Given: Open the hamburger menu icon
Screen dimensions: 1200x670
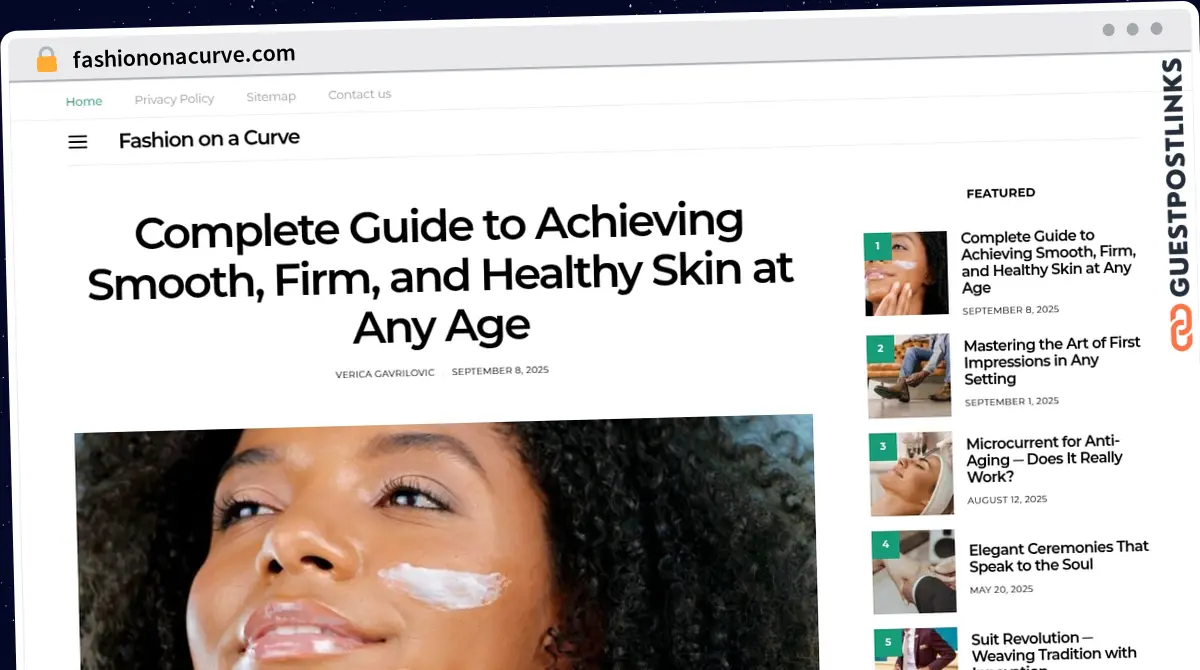Looking at the screenshot, I should (x=78, y=142).
